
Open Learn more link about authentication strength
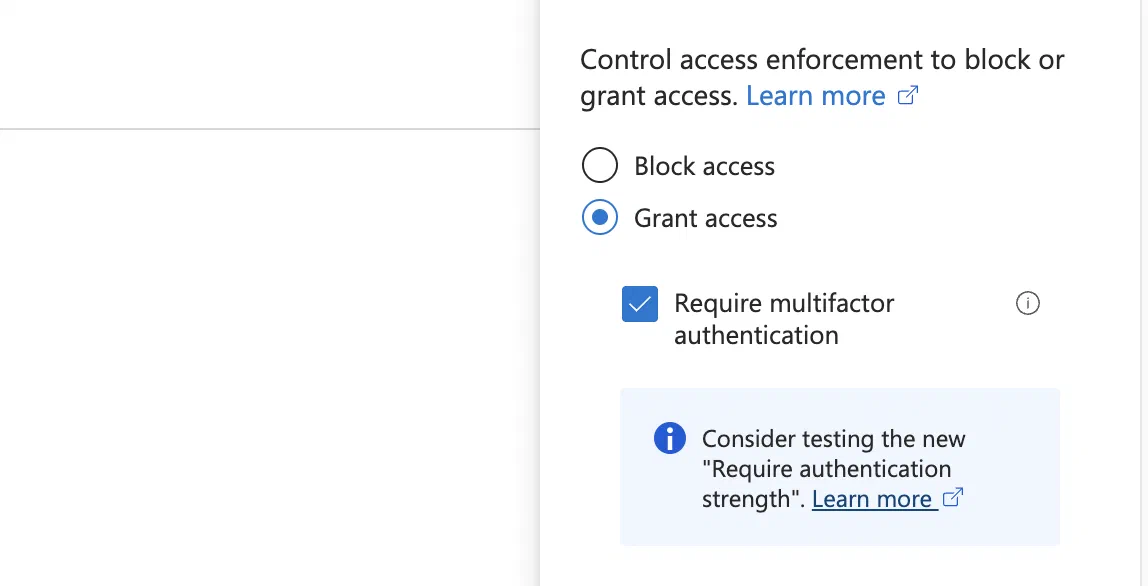pyautogui.click(x=873, y=499)
